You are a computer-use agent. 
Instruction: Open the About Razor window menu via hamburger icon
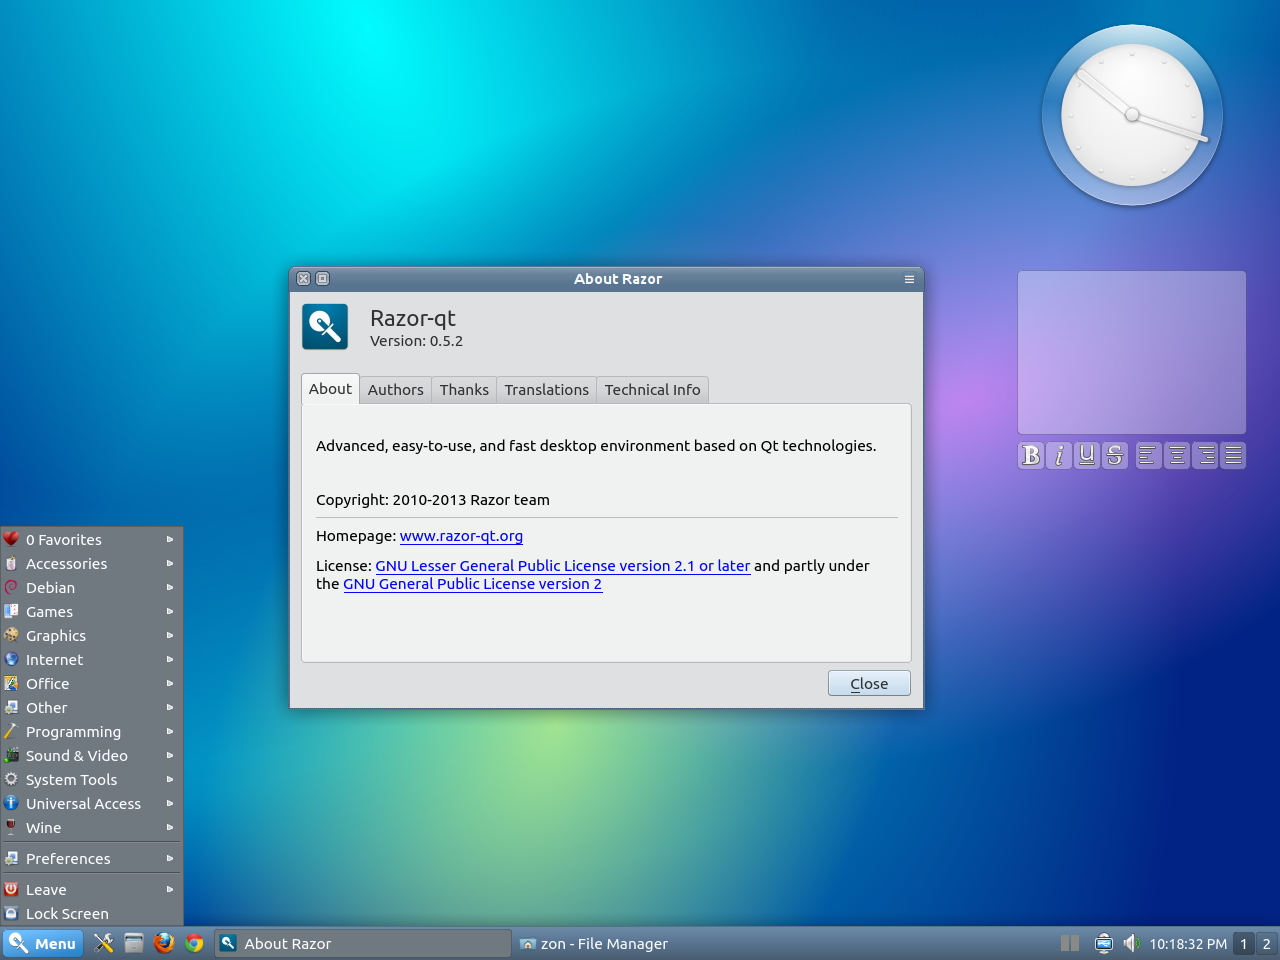(909, 279)
